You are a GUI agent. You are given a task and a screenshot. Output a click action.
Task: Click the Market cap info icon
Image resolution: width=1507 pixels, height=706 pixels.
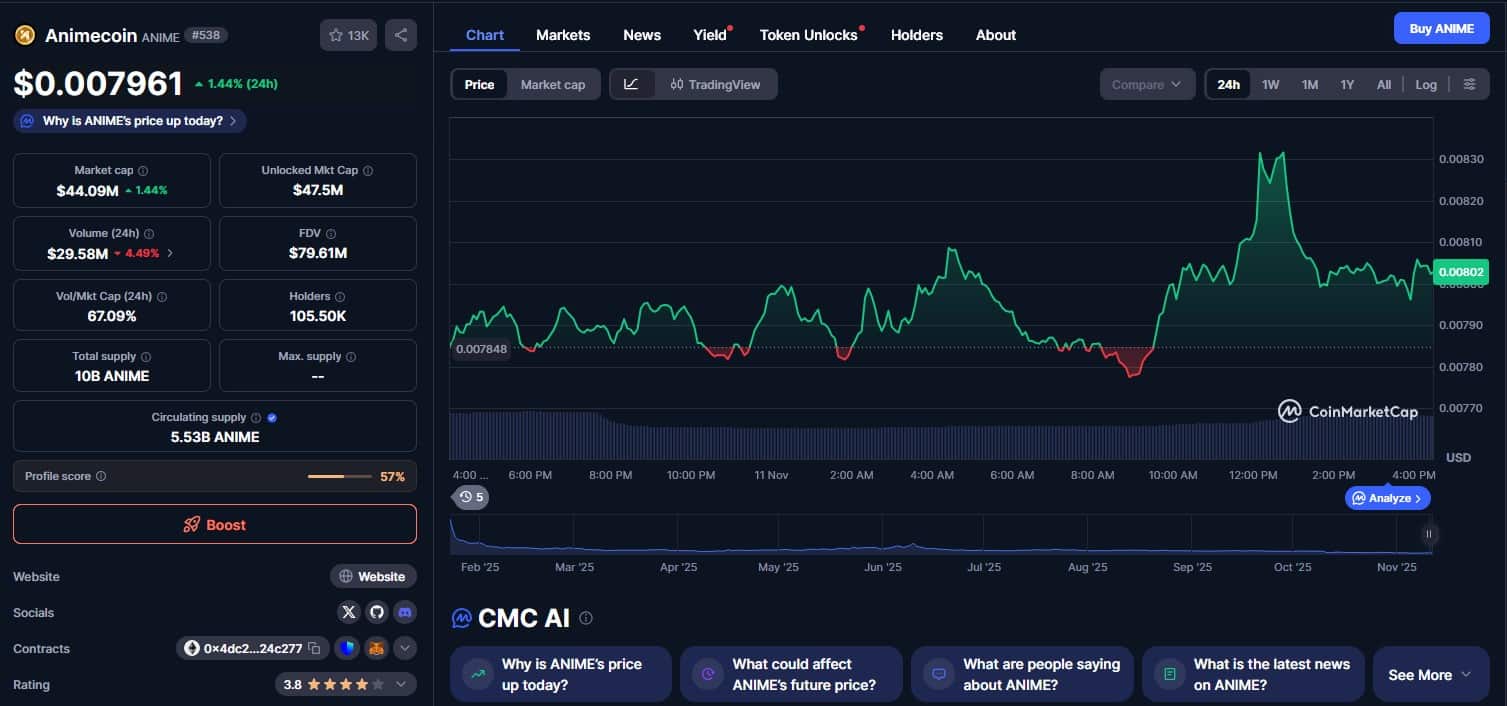[x=143, y=171]
